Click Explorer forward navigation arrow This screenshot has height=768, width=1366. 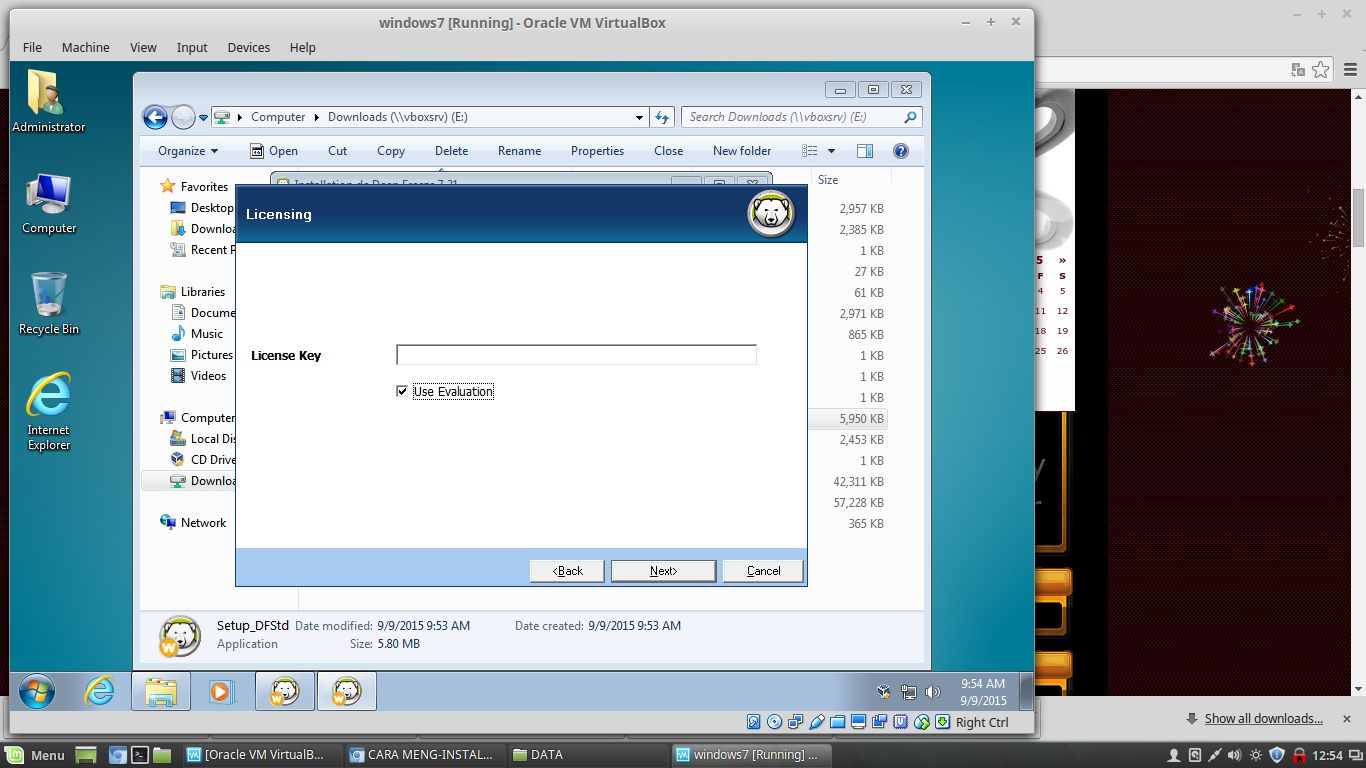[183, 117]
